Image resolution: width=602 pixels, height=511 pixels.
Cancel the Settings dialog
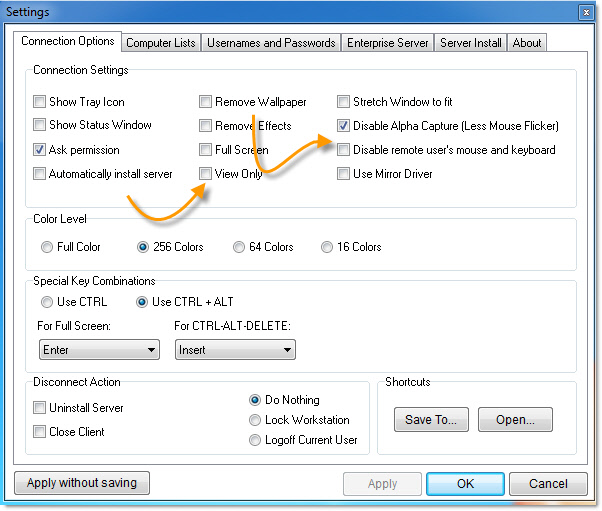click(548, 484)
